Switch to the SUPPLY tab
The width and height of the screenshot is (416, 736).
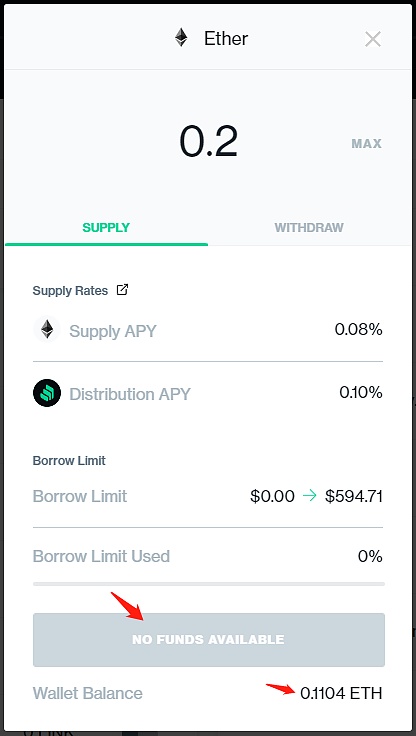pos(106,228)
